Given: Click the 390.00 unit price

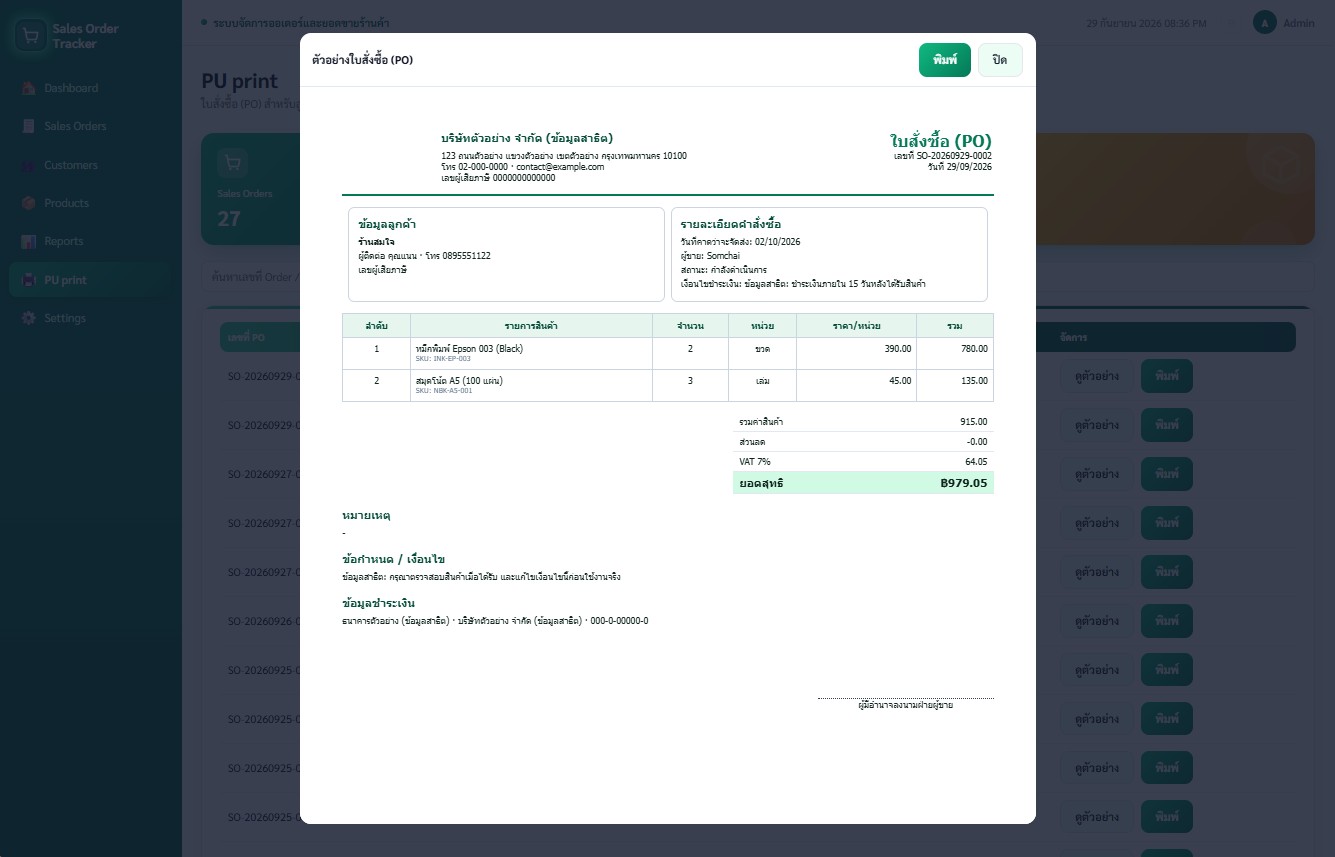Looking at the screenshot, I should tap(898, 349).
